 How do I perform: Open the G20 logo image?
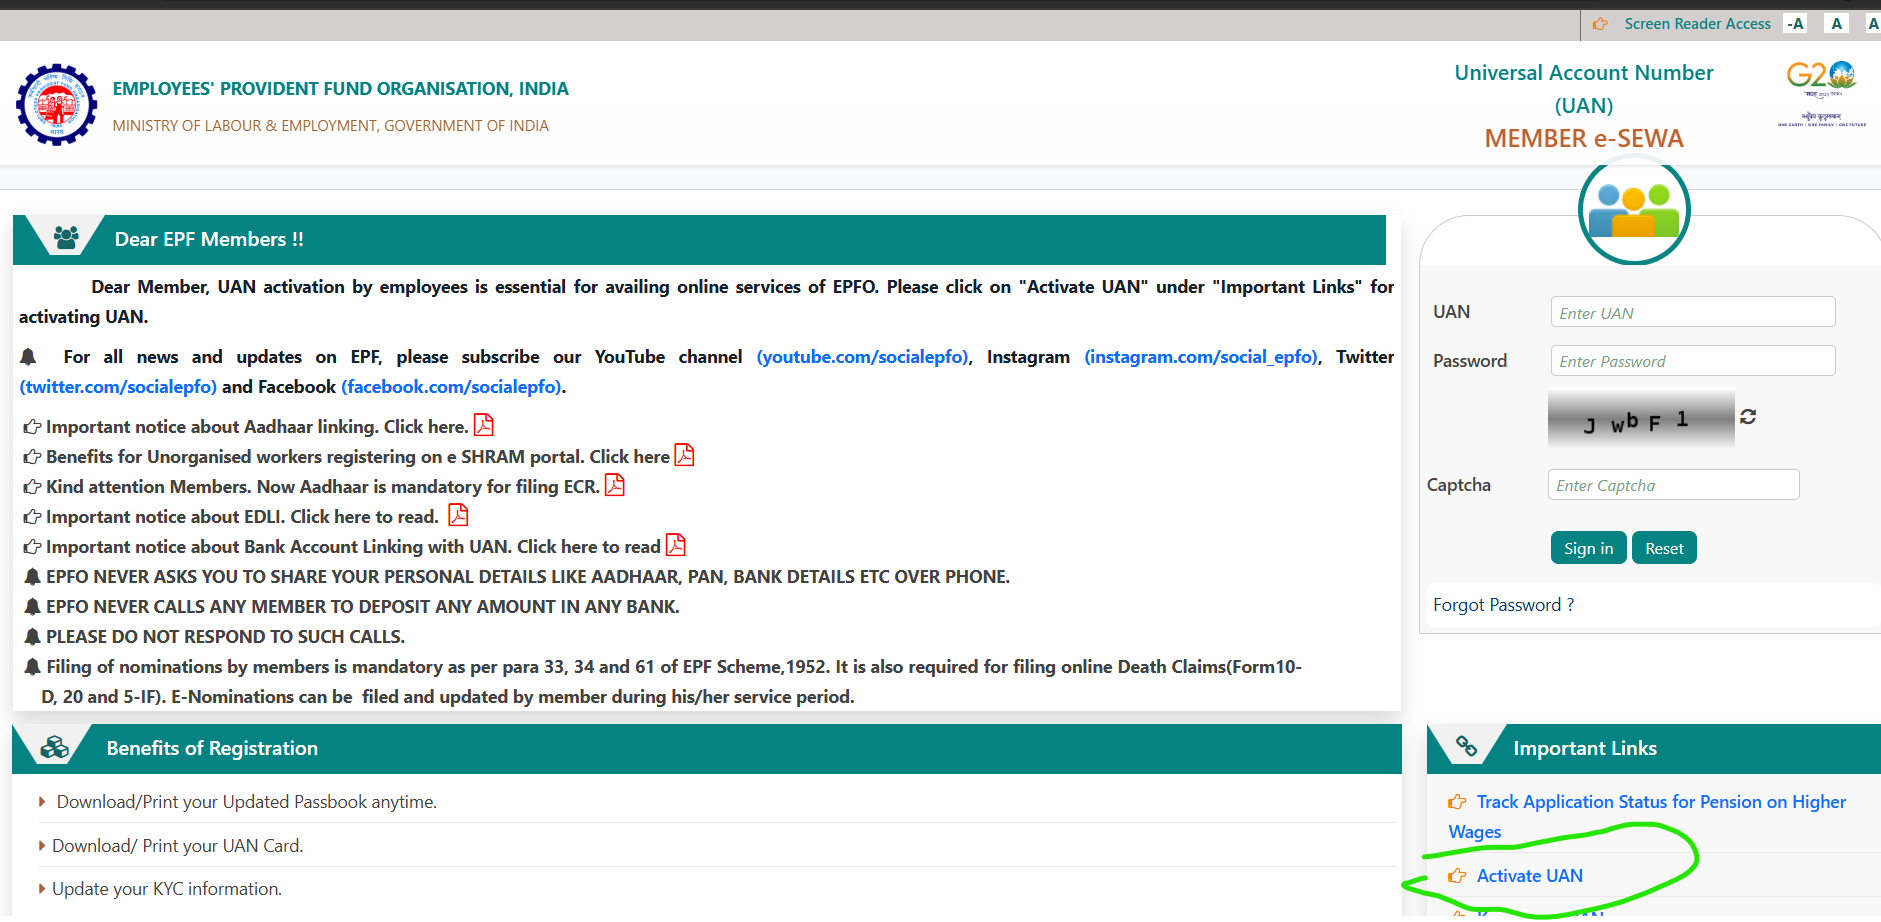point(1821,94)
